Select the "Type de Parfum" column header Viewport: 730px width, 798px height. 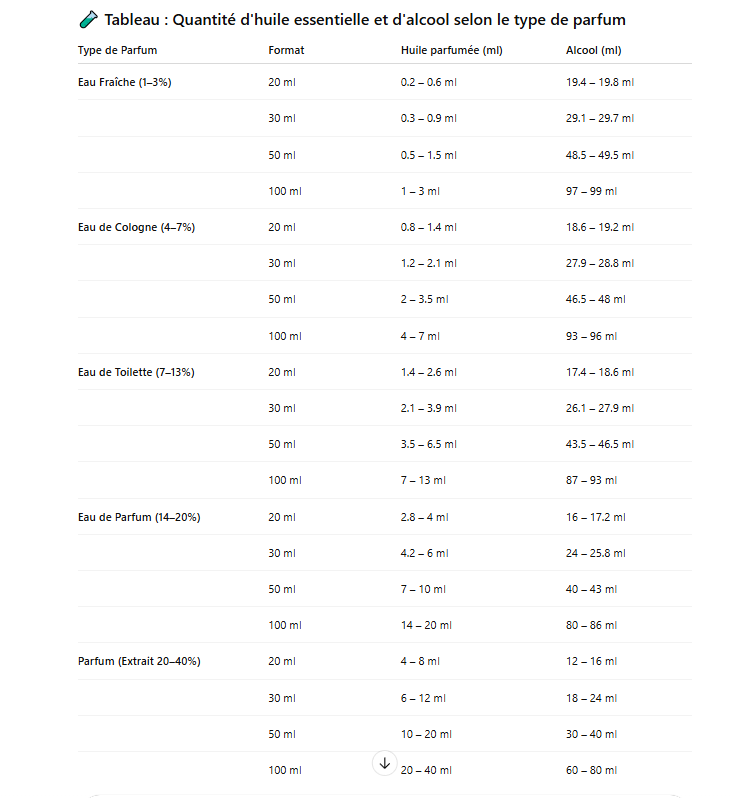click(x=117, y=50)
